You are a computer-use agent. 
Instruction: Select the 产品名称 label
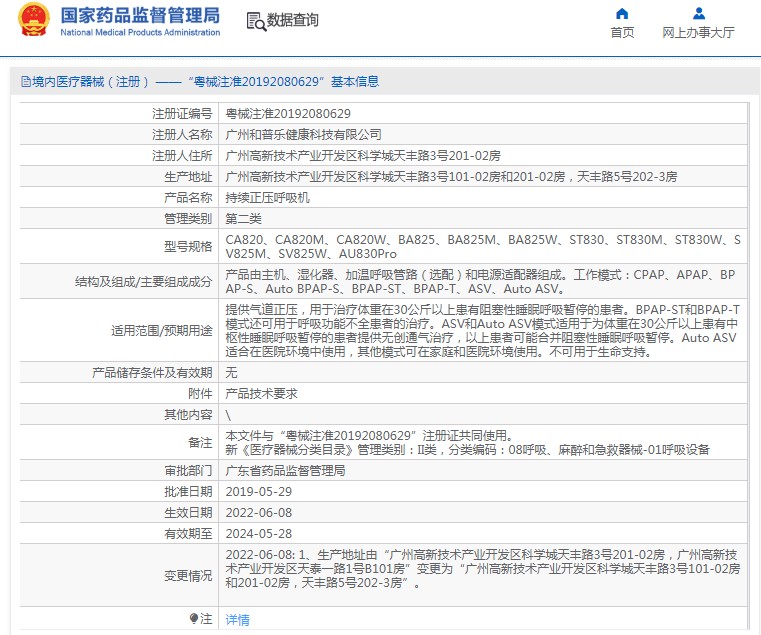[188, 198]
